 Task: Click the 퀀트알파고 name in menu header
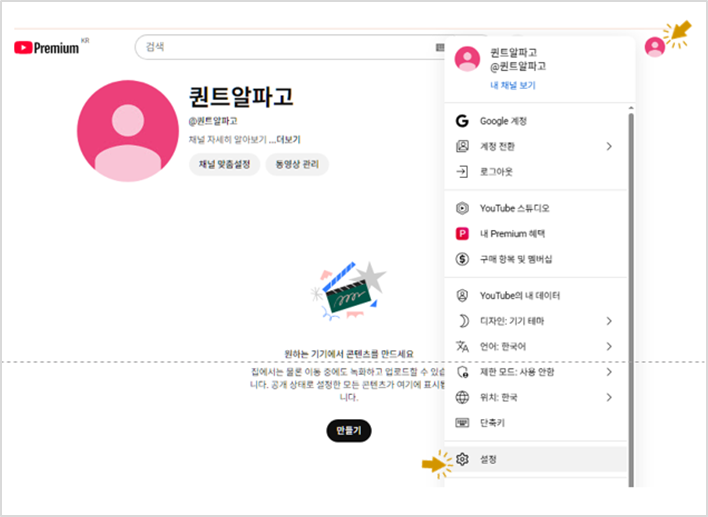(x=514, y=52)
